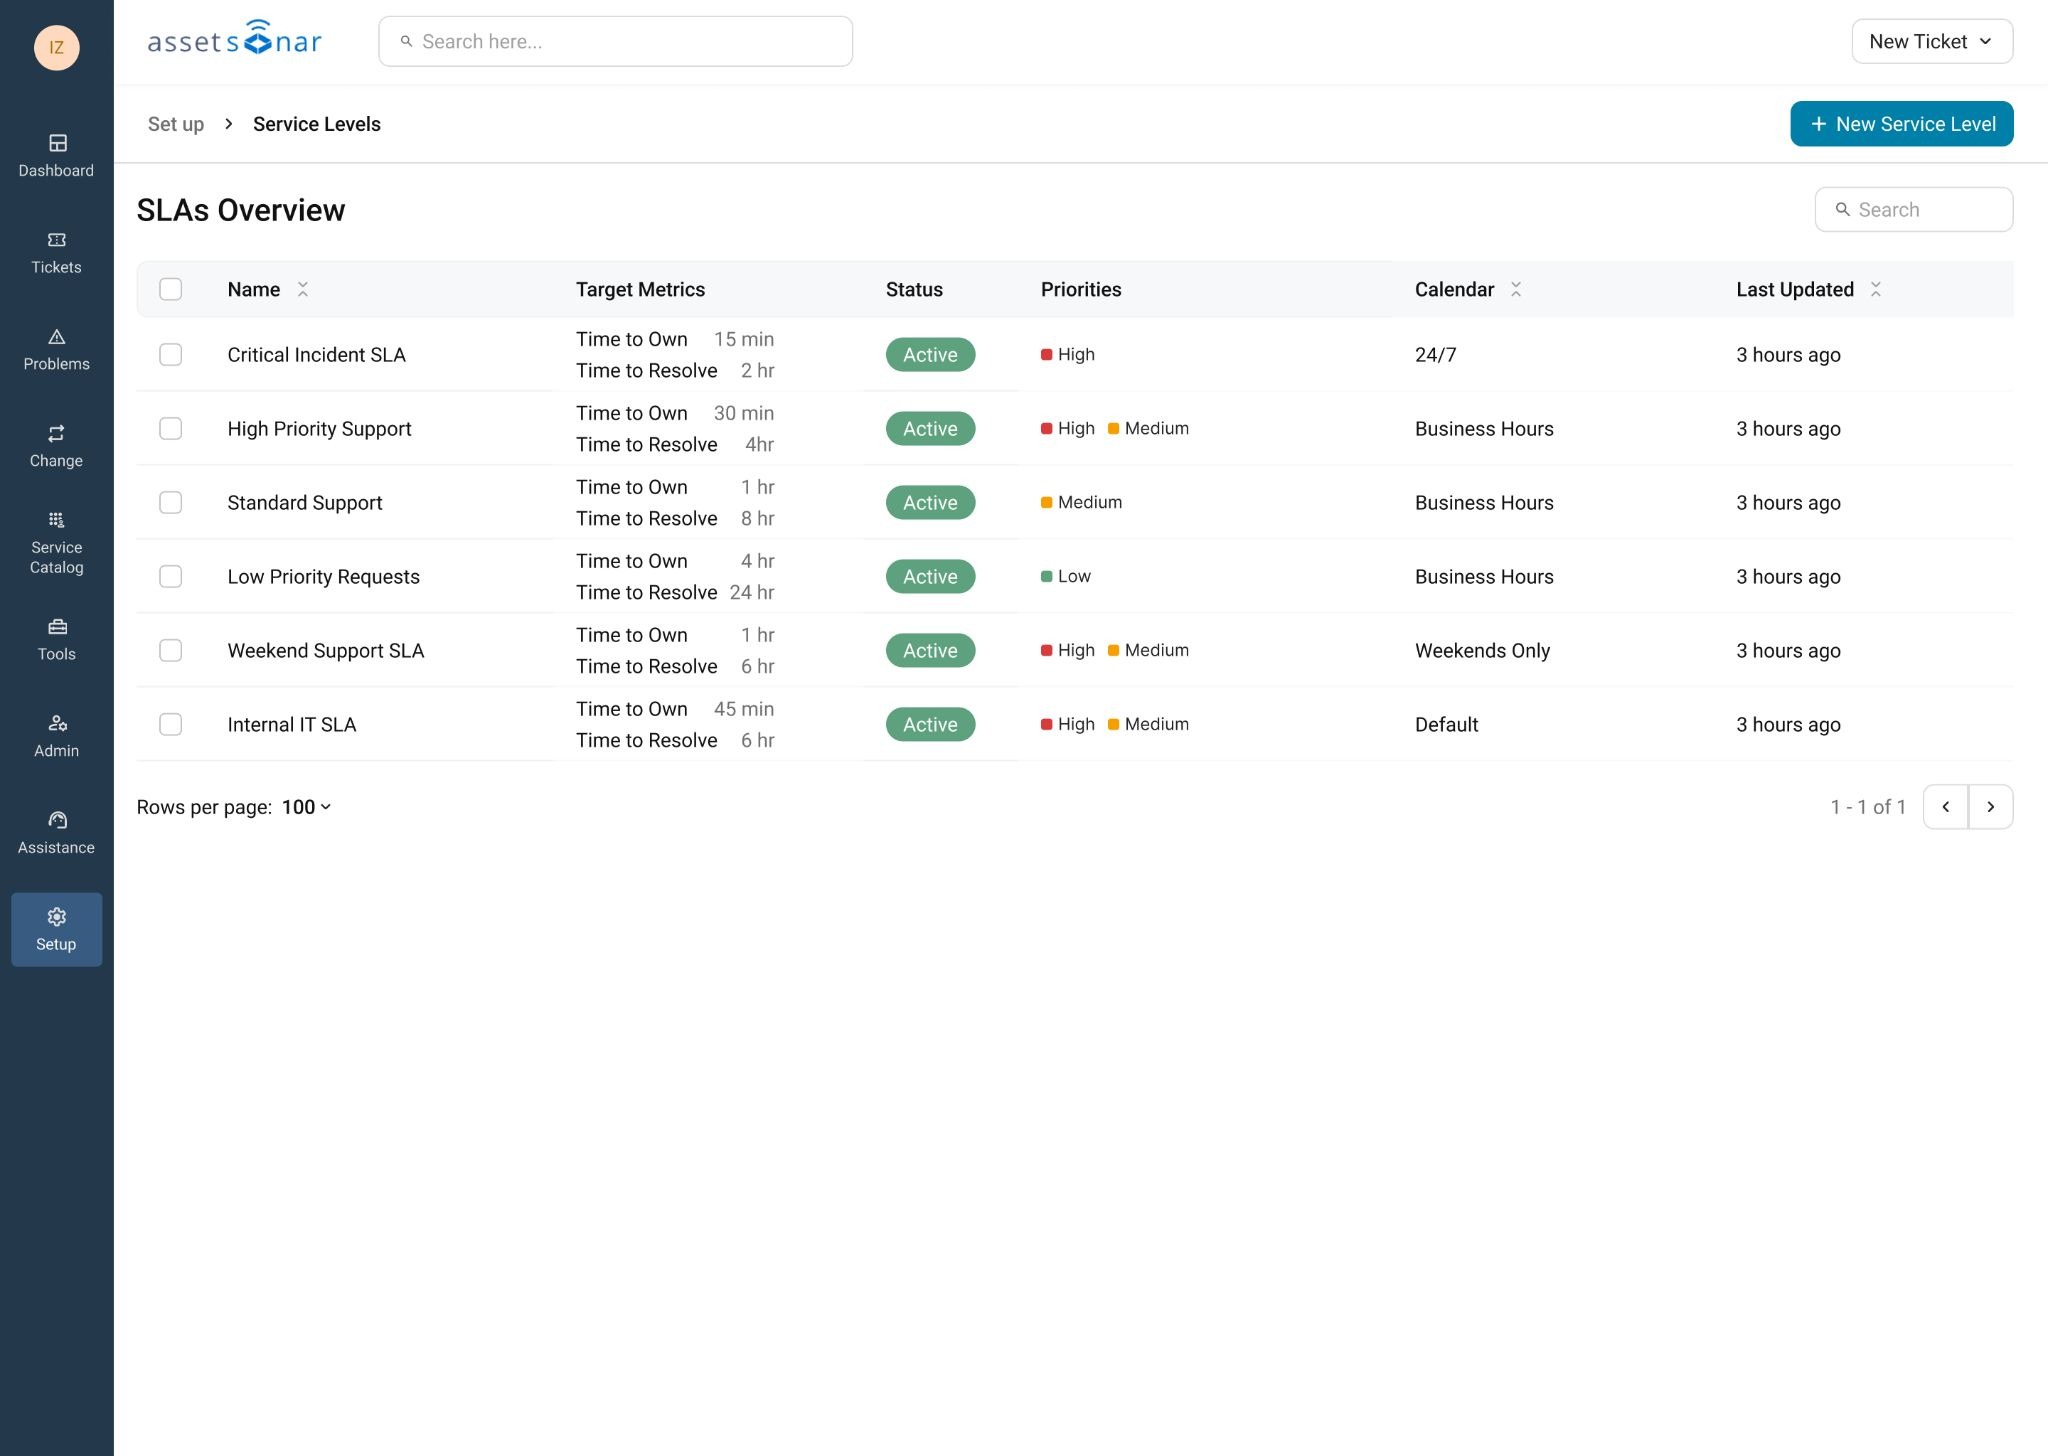This screenshot has height=1456, width=2048.
Task: Open Weekend Support SLA name
Action: (x=326, y=651)
